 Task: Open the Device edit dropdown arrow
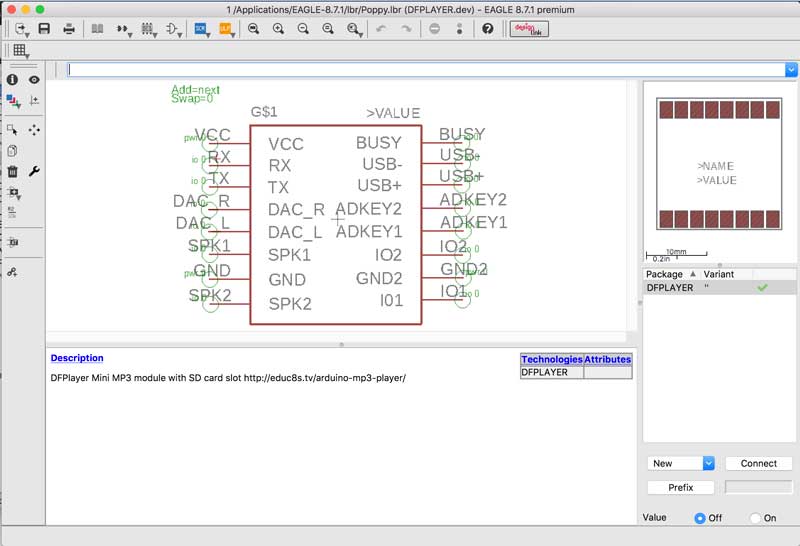[124, 30]
